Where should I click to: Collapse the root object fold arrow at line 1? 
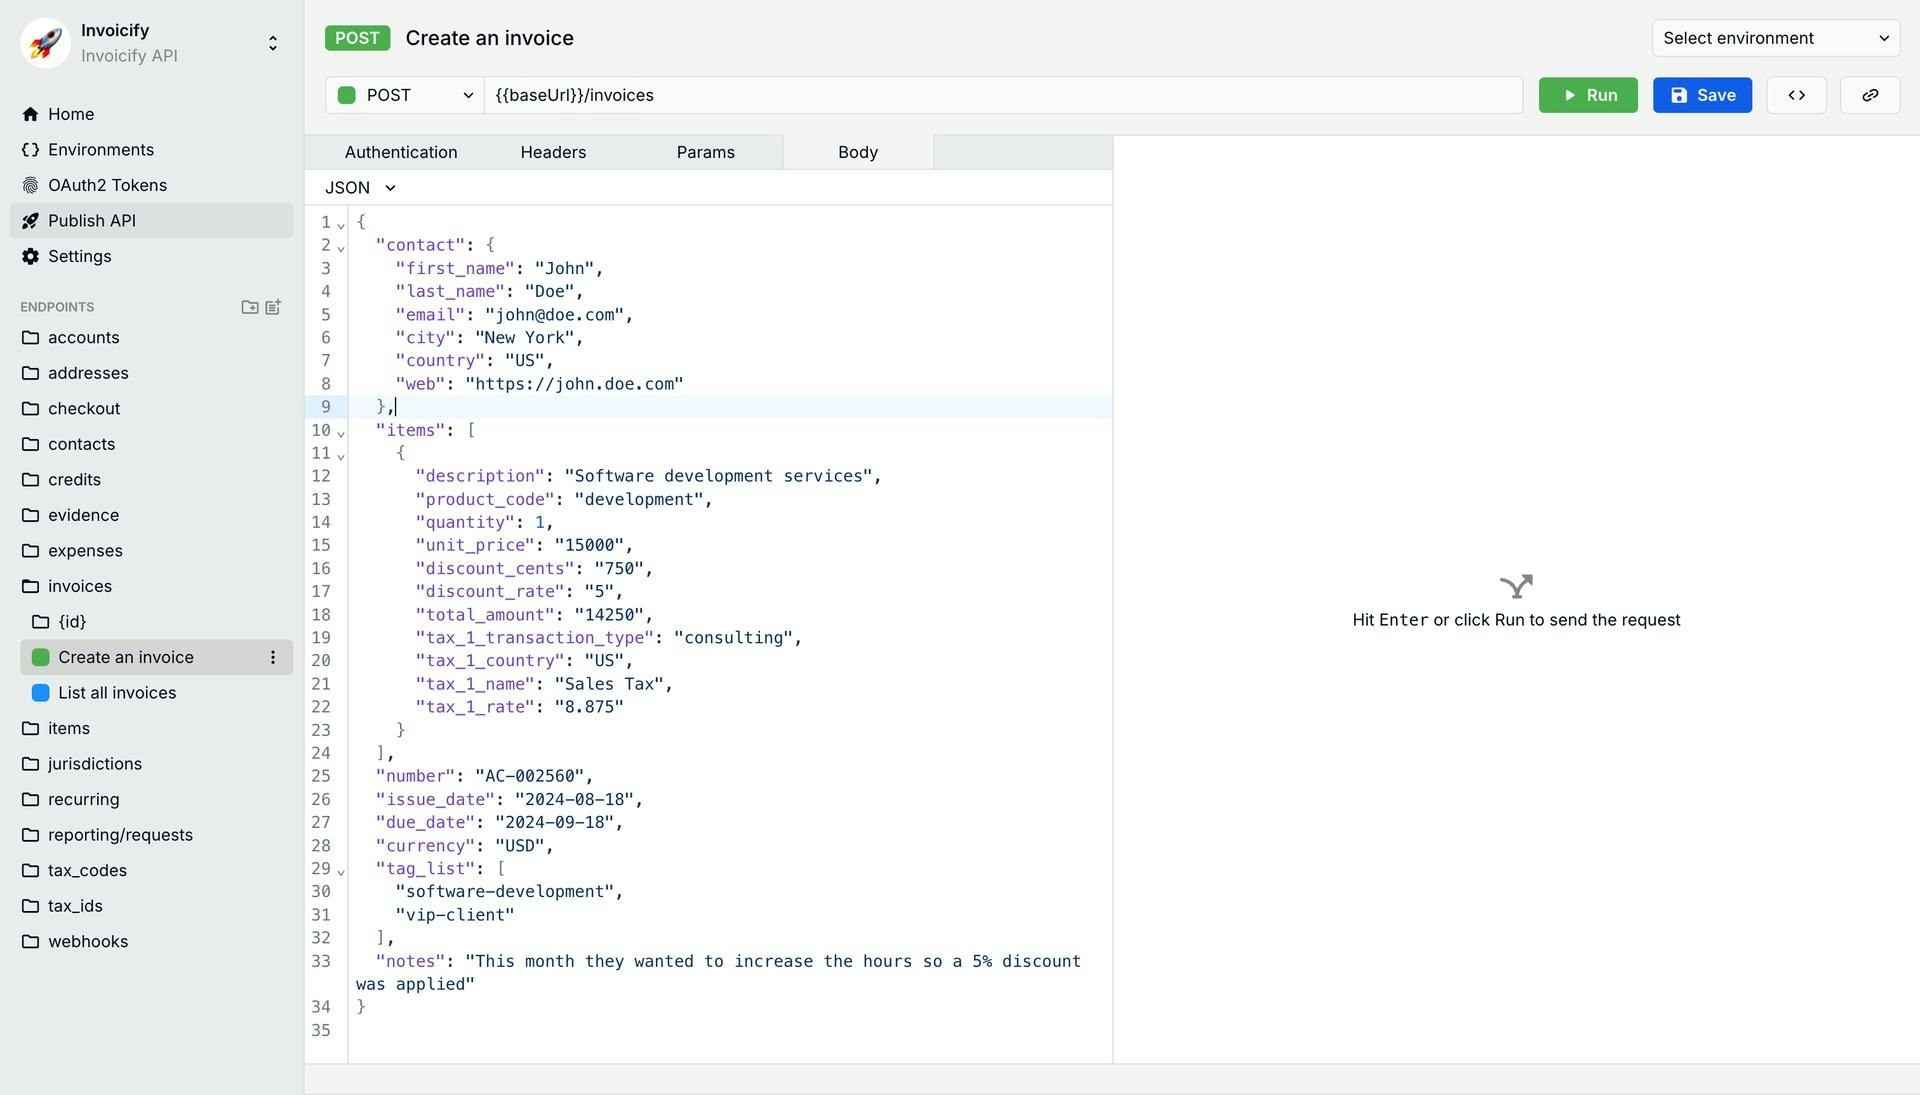pyautogui.click(x=341, y=224)
